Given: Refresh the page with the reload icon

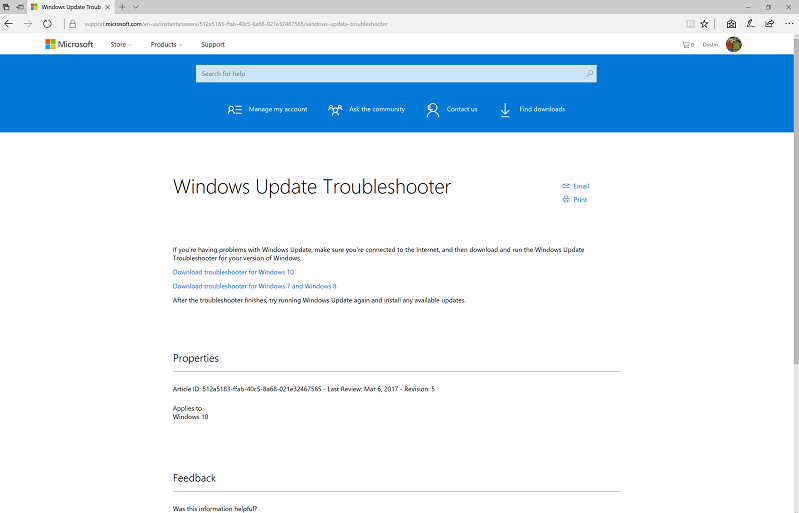Looking at the screenshot, I should point(47,23).
